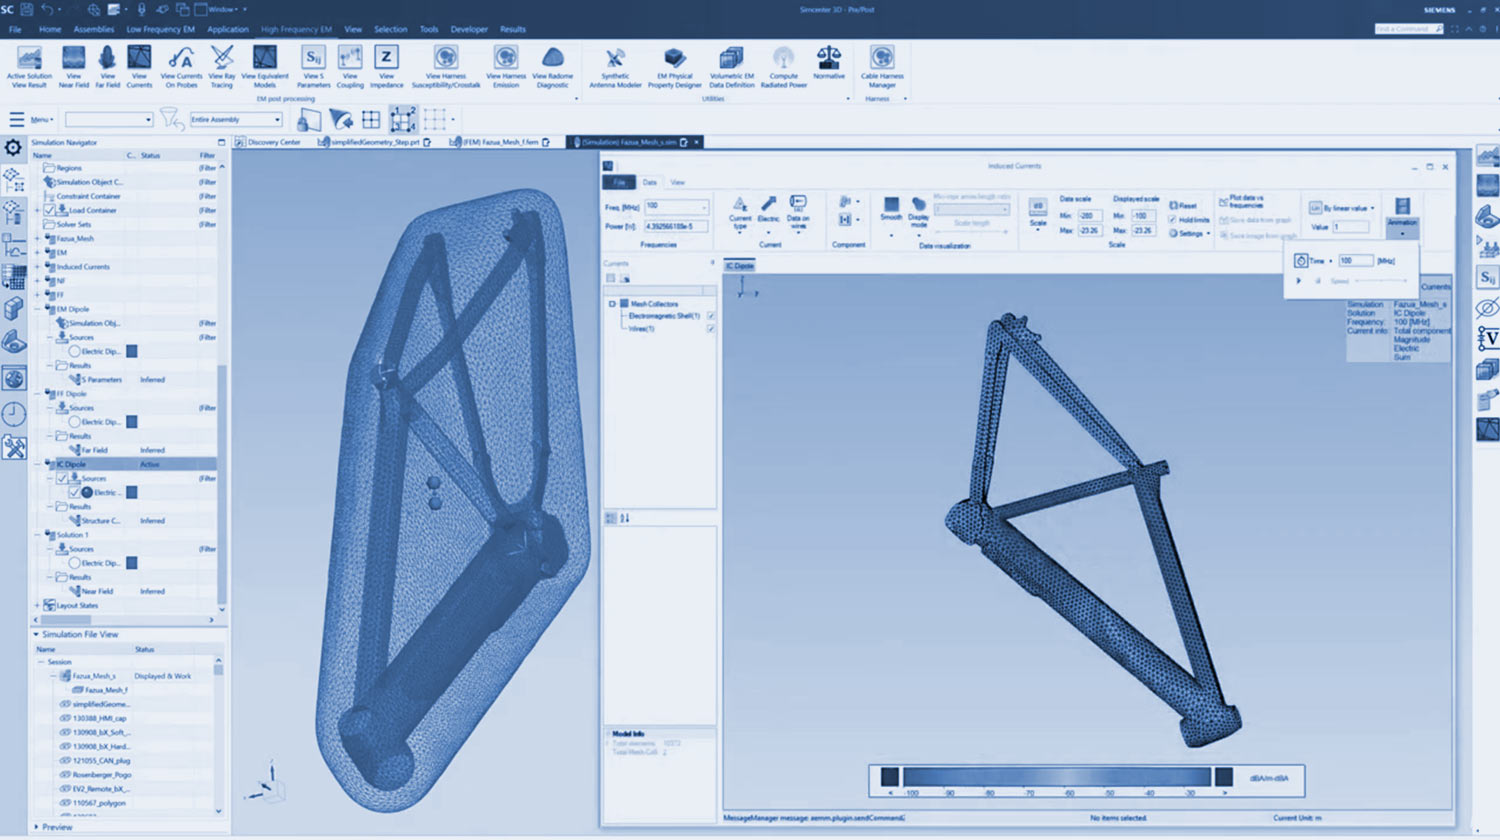Viewport: 1500px width, 840px height.
Task: Expand the Layout States node
Action: tap(38, 605)
